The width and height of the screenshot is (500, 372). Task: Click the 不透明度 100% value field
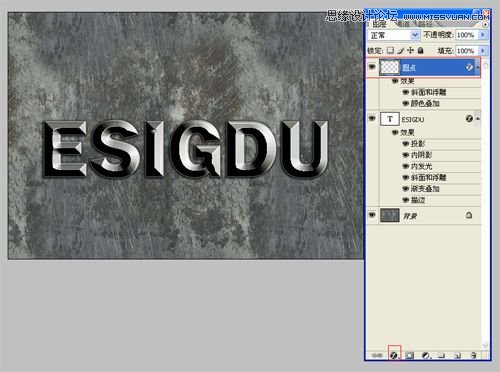[x=466, y=35]
